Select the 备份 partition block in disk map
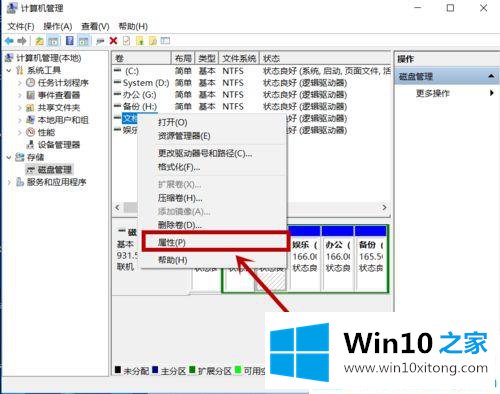 (x=371, y=258)
